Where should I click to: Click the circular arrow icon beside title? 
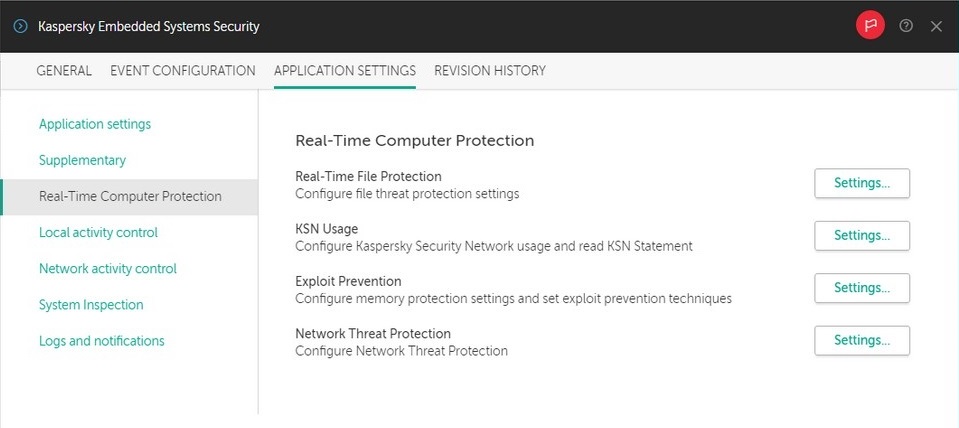click(x=21, y=26)
